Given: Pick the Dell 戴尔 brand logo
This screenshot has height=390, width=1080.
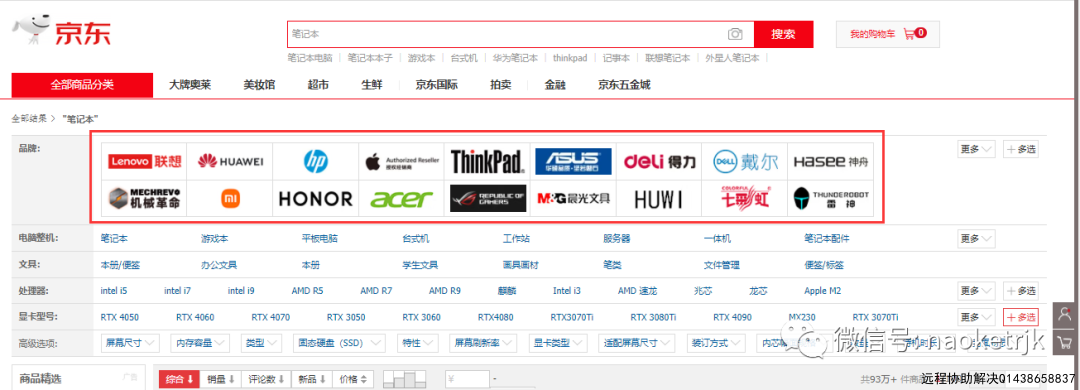Looking at the screenshot, I should point(745,162).
